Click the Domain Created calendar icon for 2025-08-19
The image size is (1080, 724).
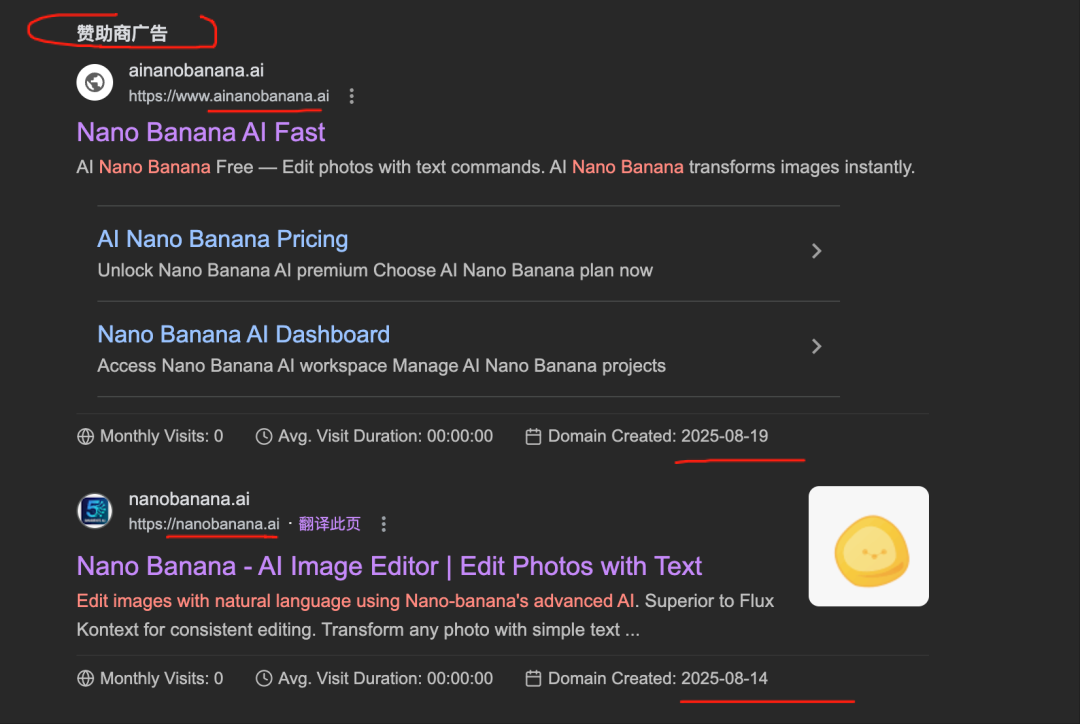pyautogui.click(x=534, y=436)
